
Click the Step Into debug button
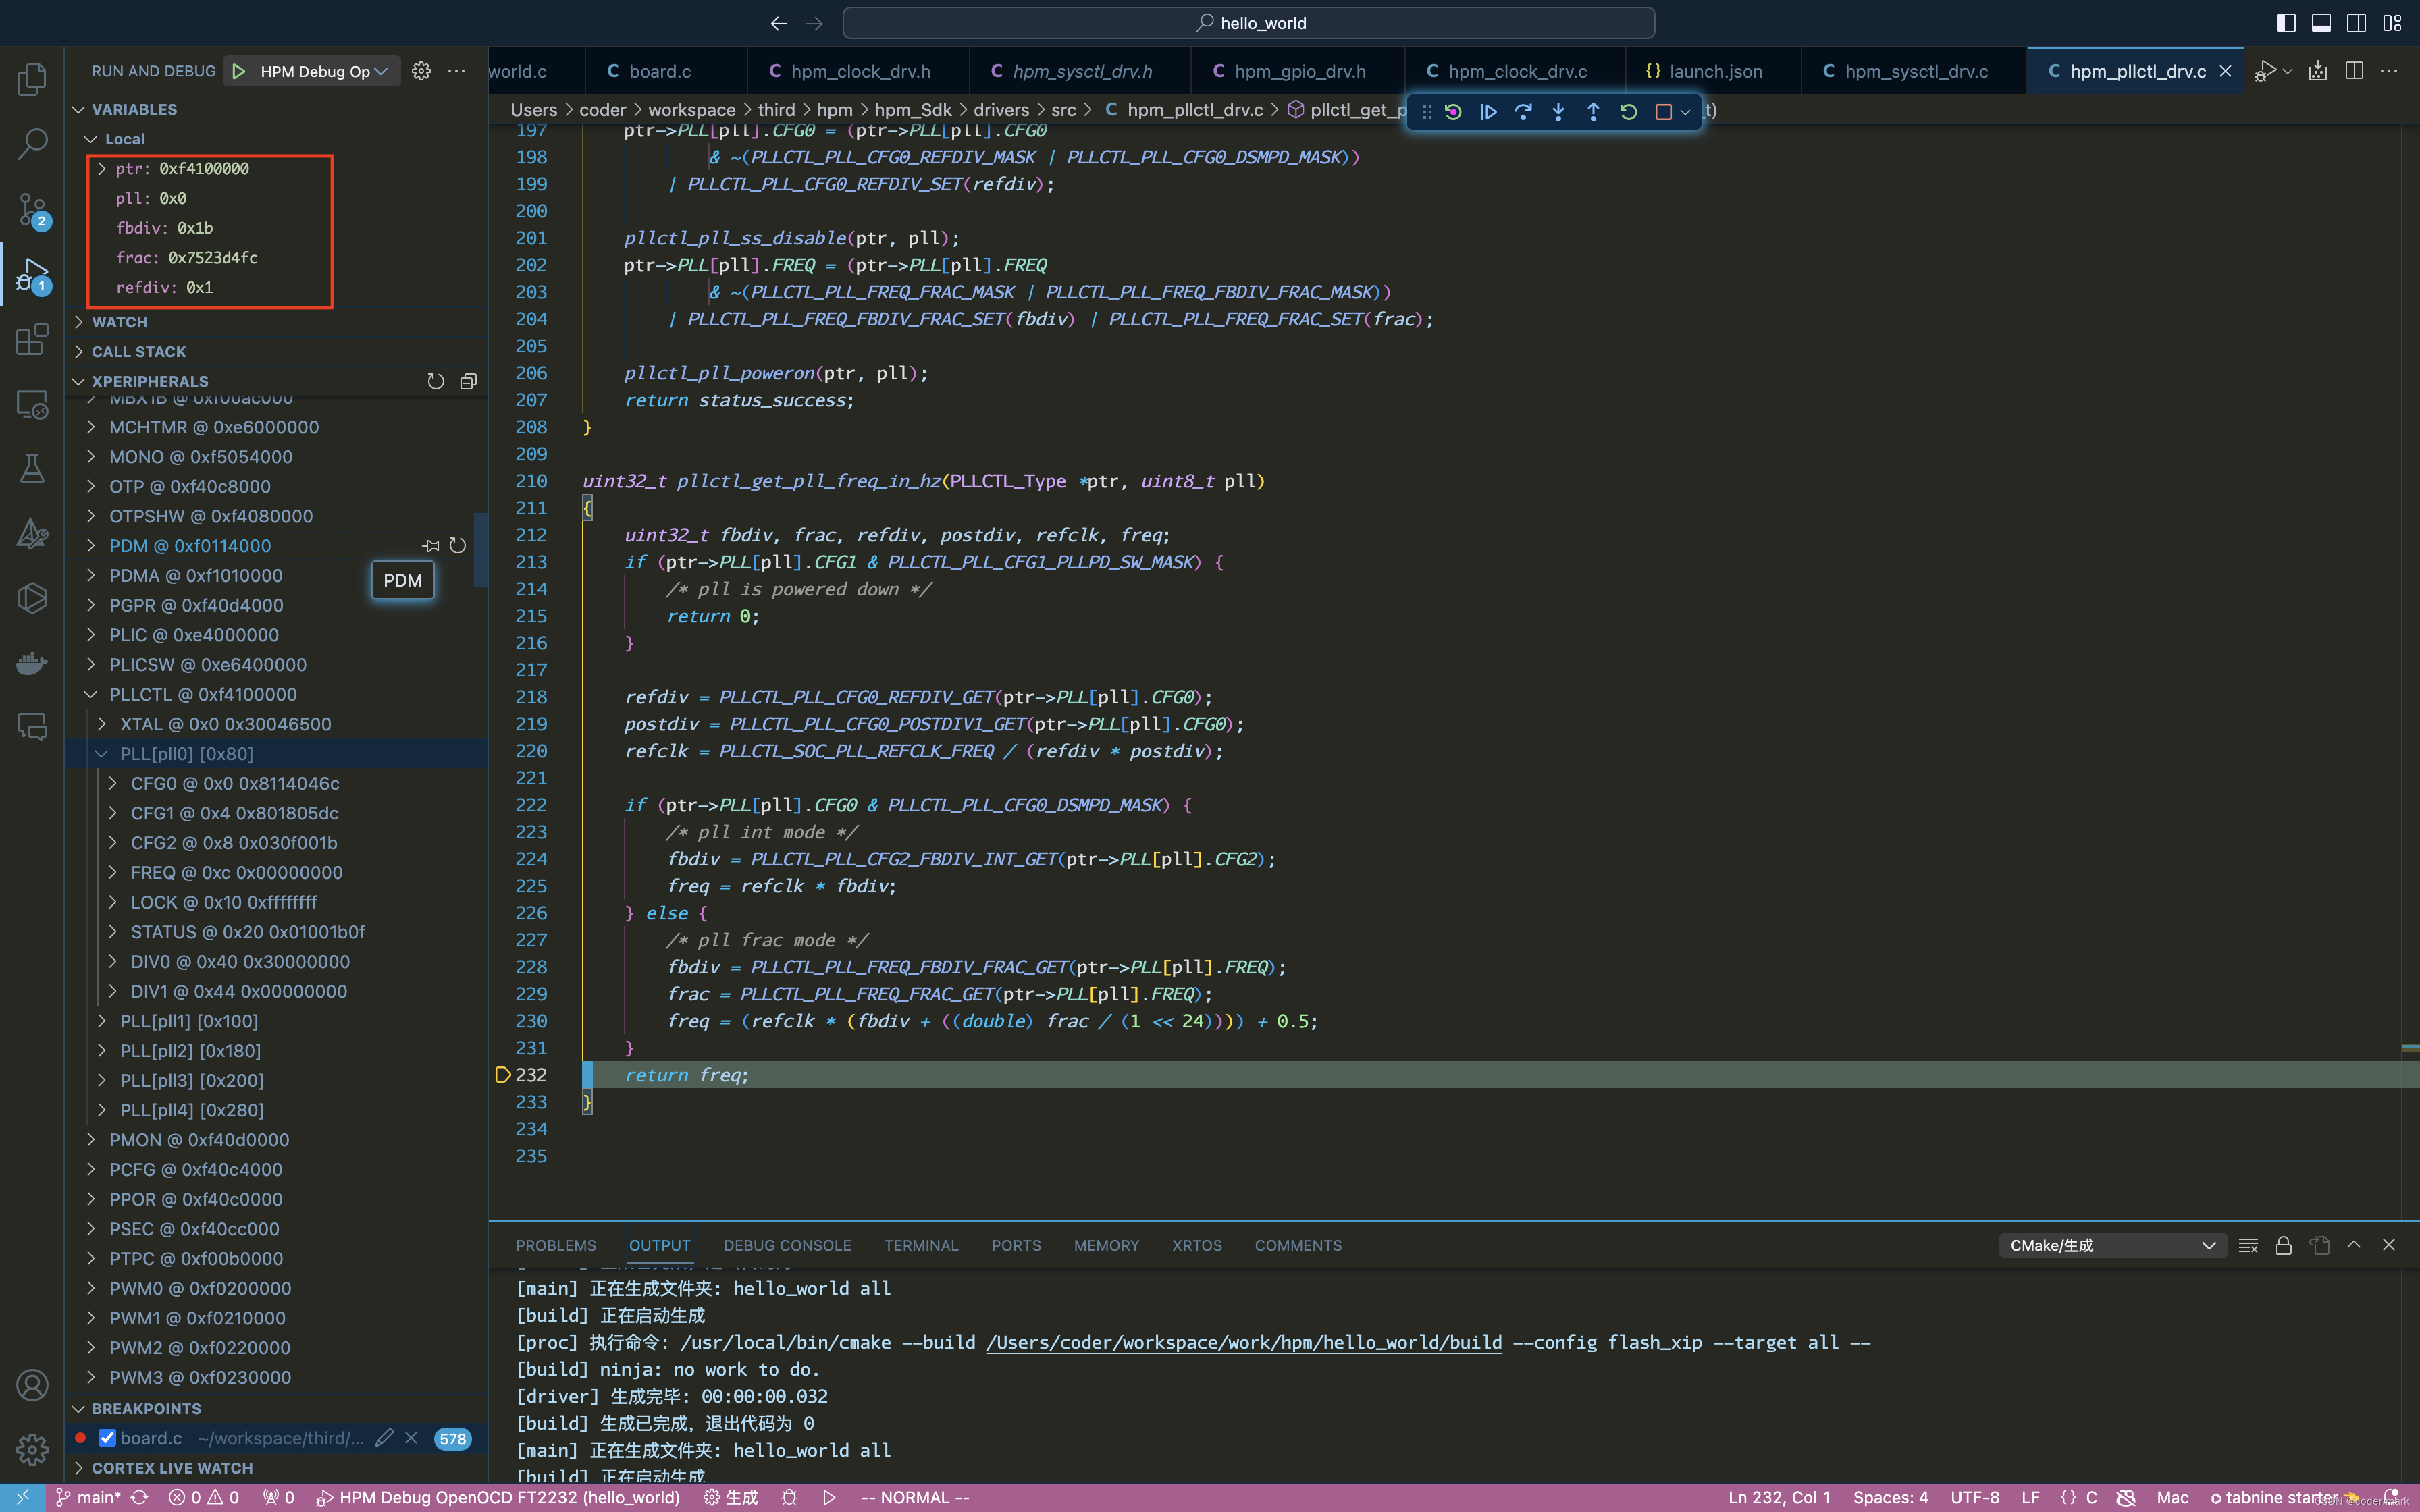click(1558, 112)
